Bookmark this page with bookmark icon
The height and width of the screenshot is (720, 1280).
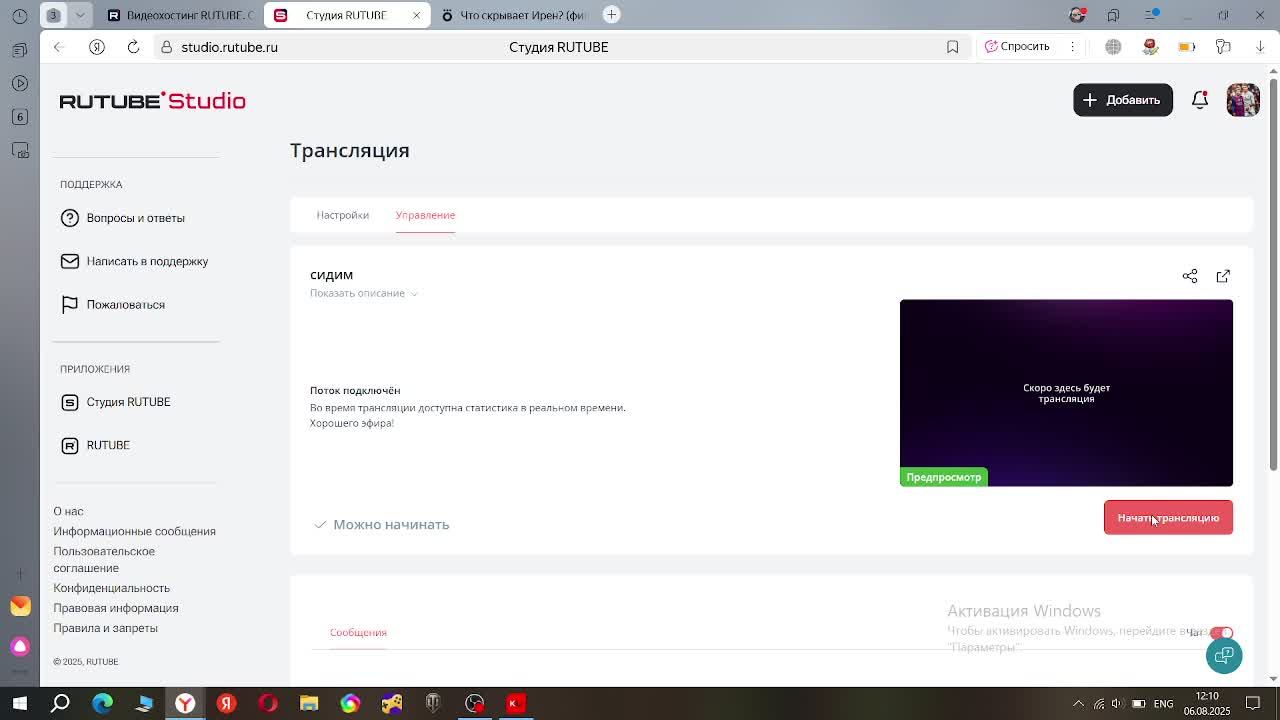952,47
